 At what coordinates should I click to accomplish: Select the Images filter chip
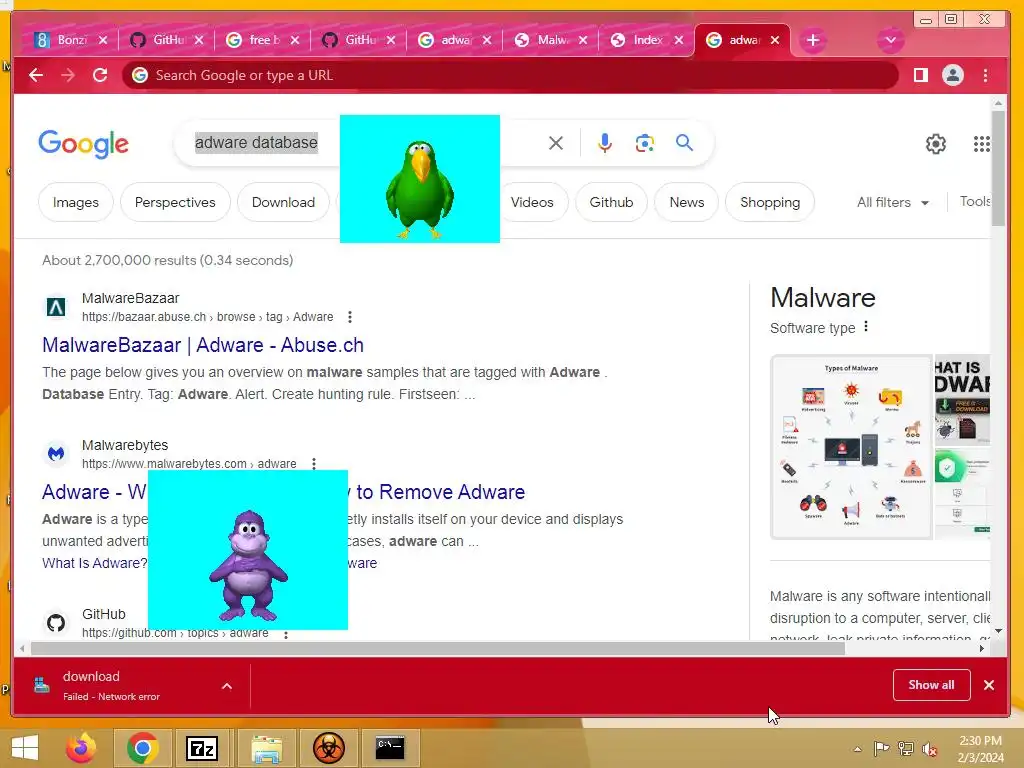pos(76,202)
